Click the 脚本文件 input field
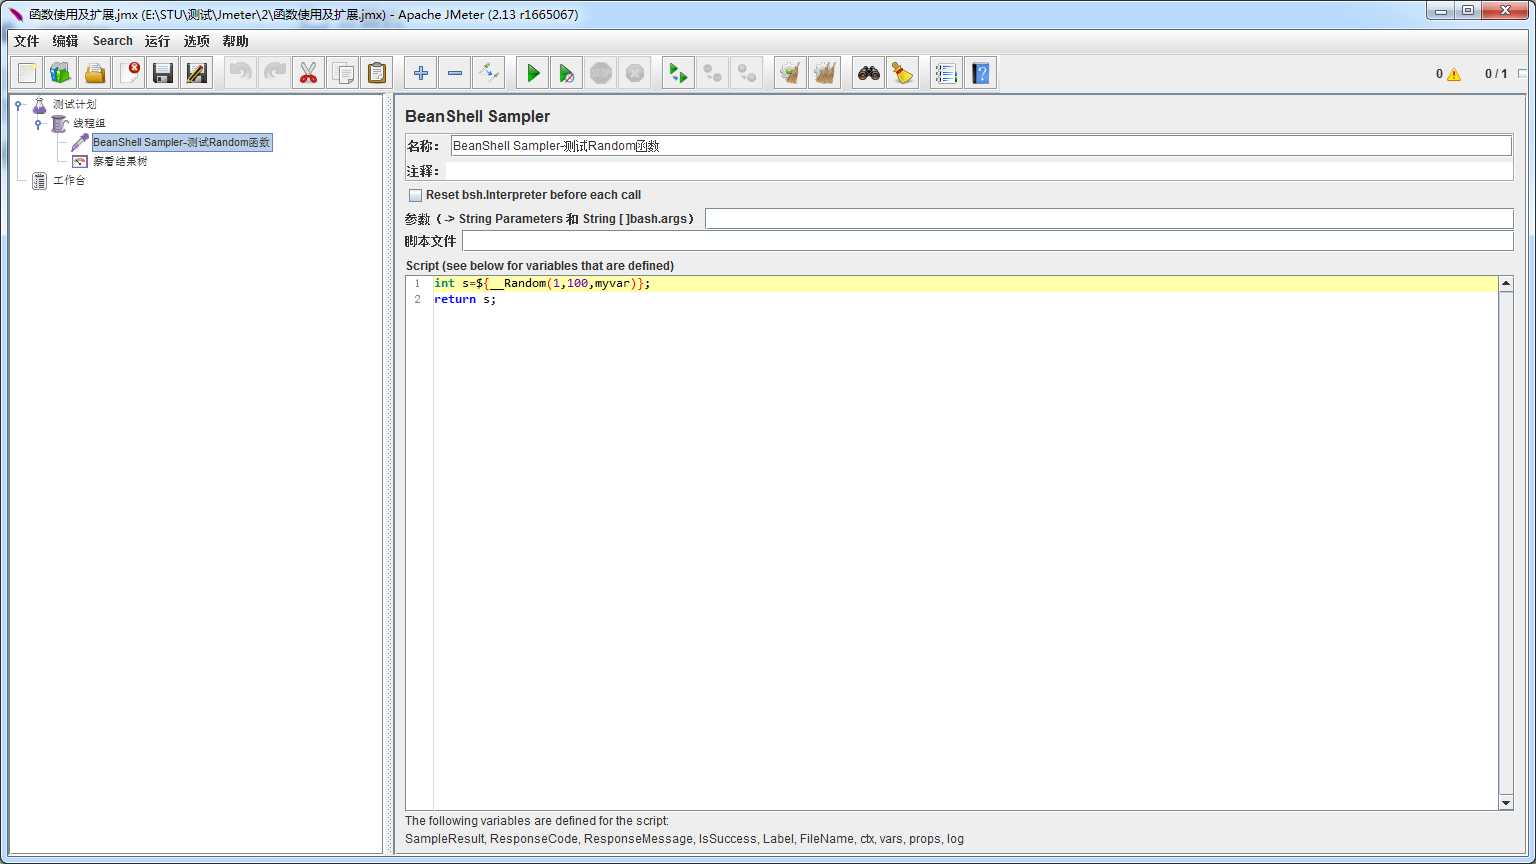The height and width of the screenshot is (864, 1536). [988, 241]
